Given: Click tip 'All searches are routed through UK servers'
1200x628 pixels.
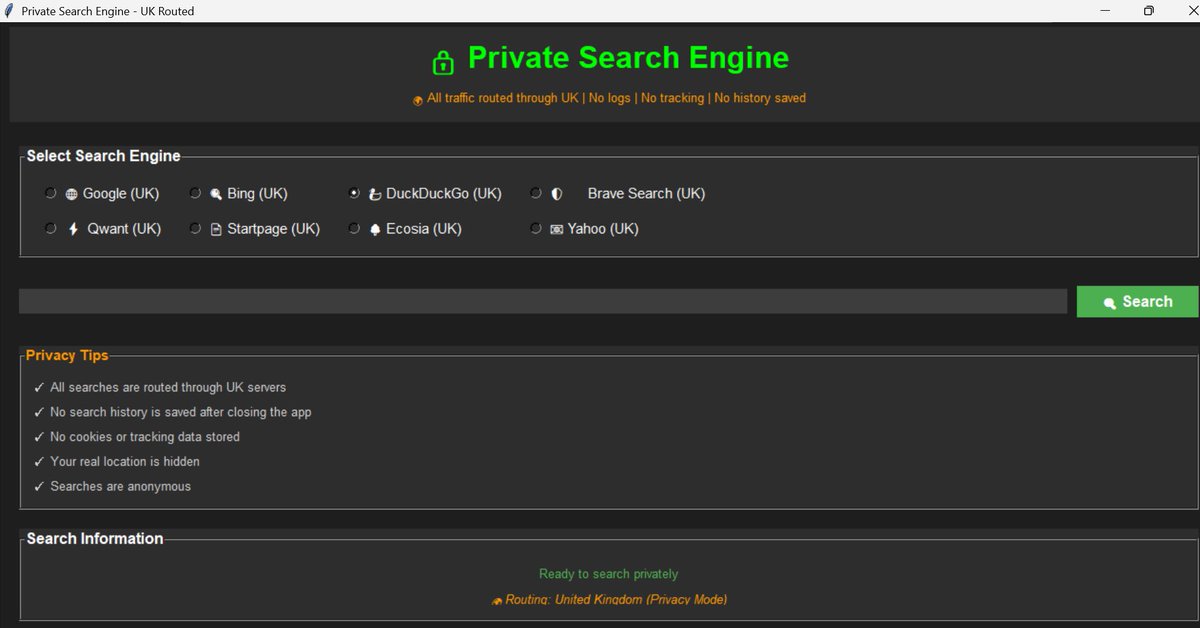Looking at the screenshot, I should (168, 387).
